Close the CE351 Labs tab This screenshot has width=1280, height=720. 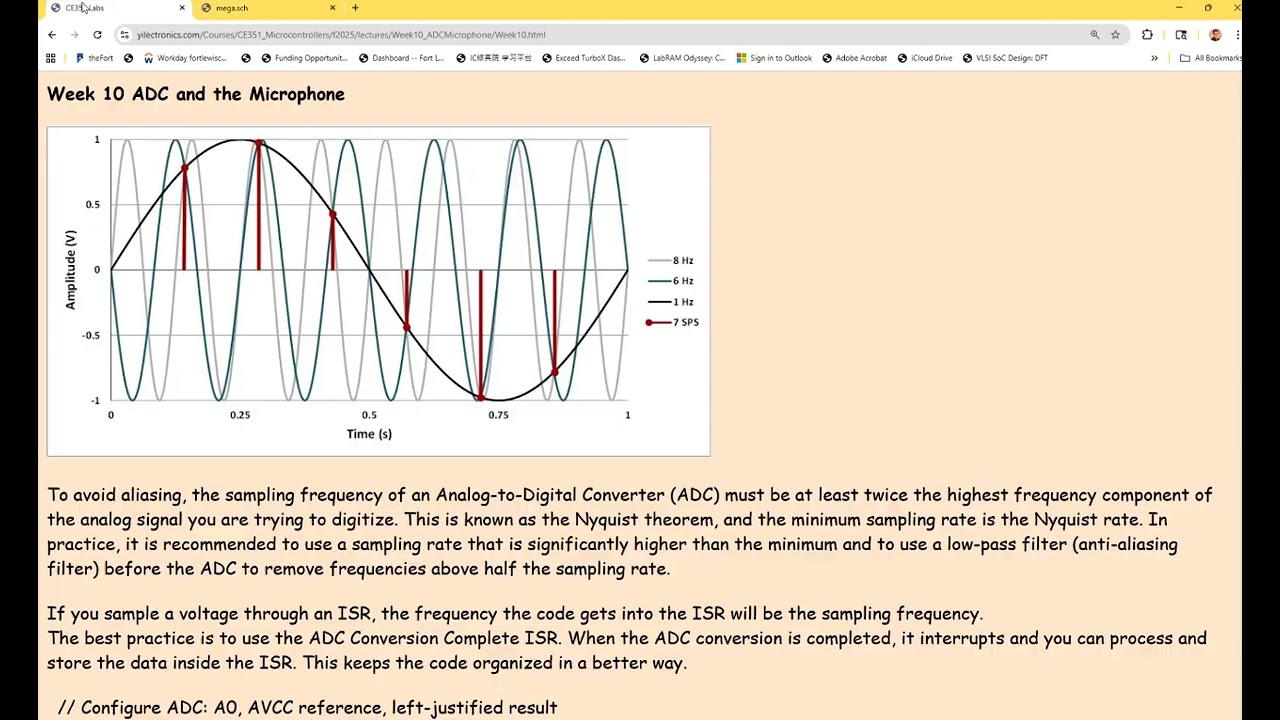tap(182, 8)
